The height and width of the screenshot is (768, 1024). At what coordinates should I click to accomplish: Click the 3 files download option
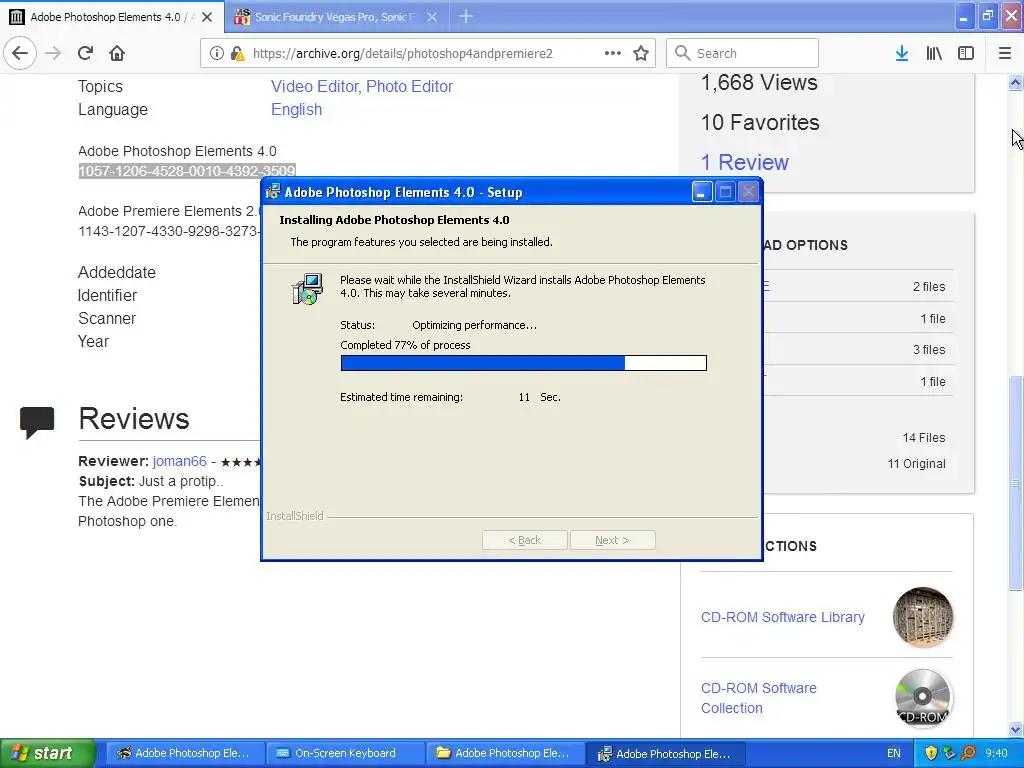(929, 350)
